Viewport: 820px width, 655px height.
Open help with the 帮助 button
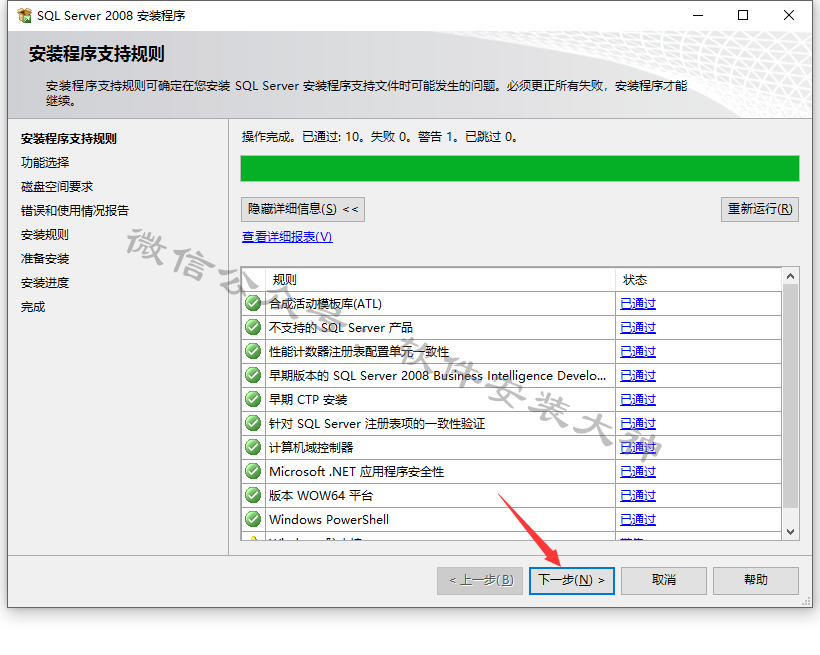point(756,581)
